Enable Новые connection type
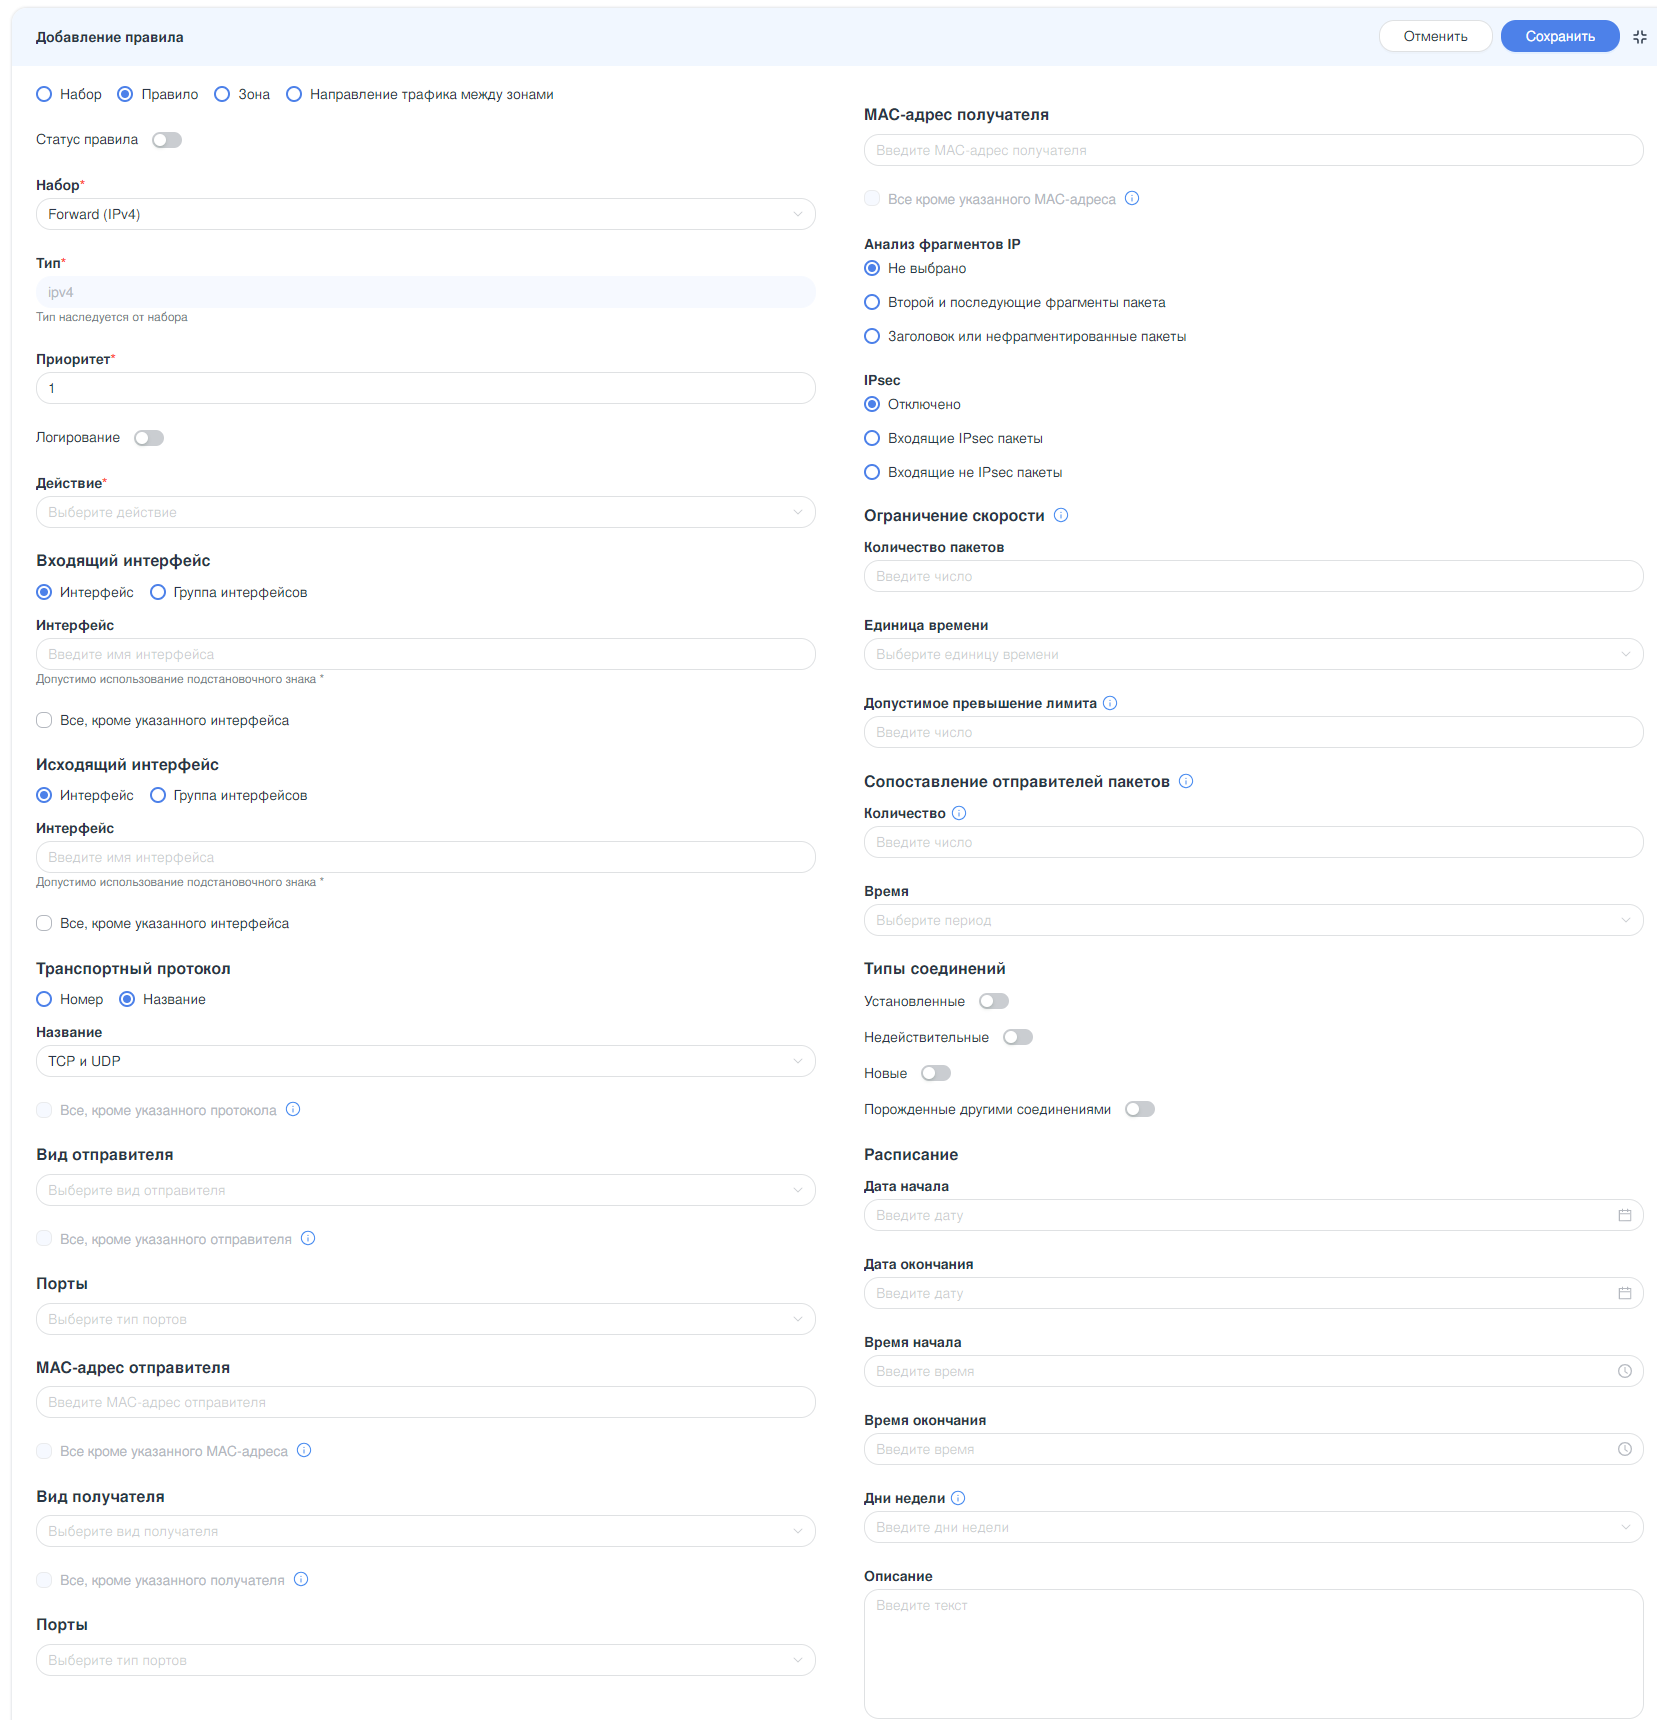This screenshot has width=1657, height=1720. 936,1073
